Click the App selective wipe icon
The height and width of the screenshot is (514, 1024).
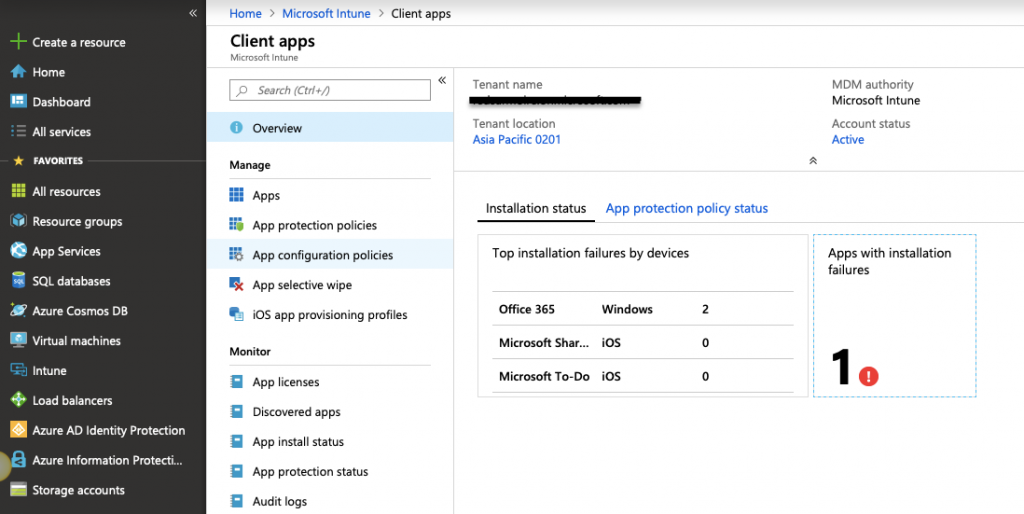[237, 285]
